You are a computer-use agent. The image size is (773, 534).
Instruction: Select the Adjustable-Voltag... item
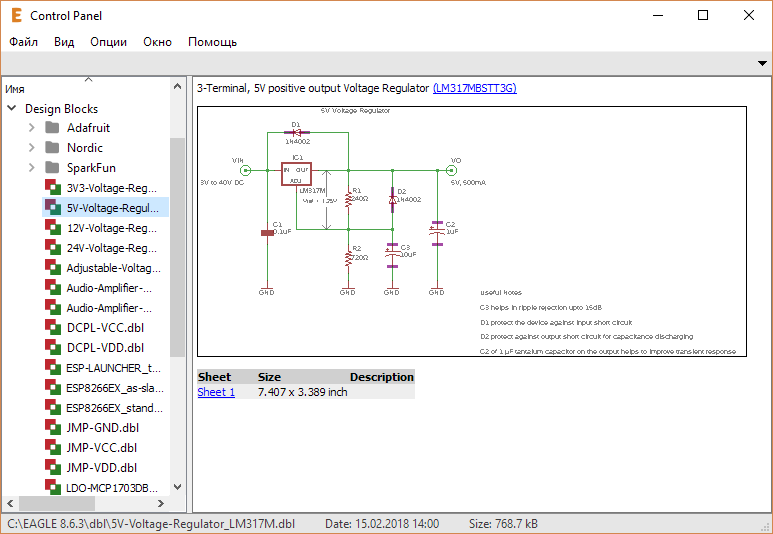[x=114, y=268]
